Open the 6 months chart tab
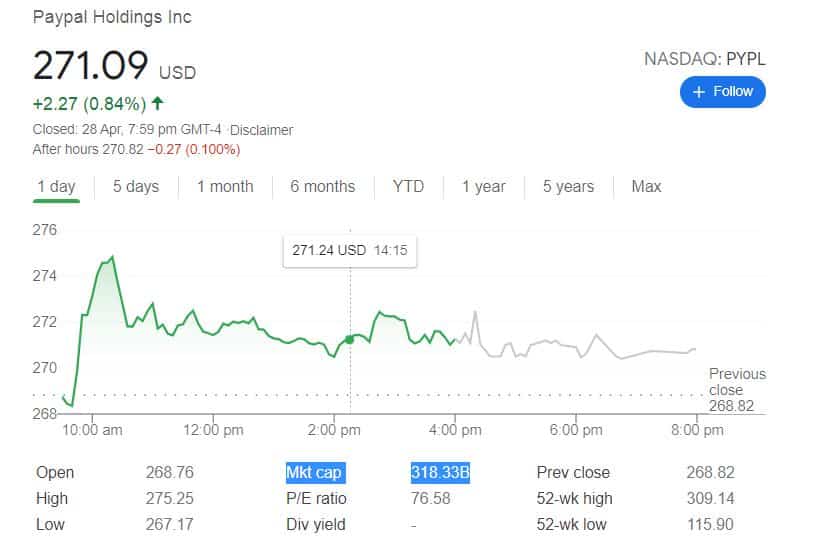This screenshot has height=546, width=817. (323, 187)
